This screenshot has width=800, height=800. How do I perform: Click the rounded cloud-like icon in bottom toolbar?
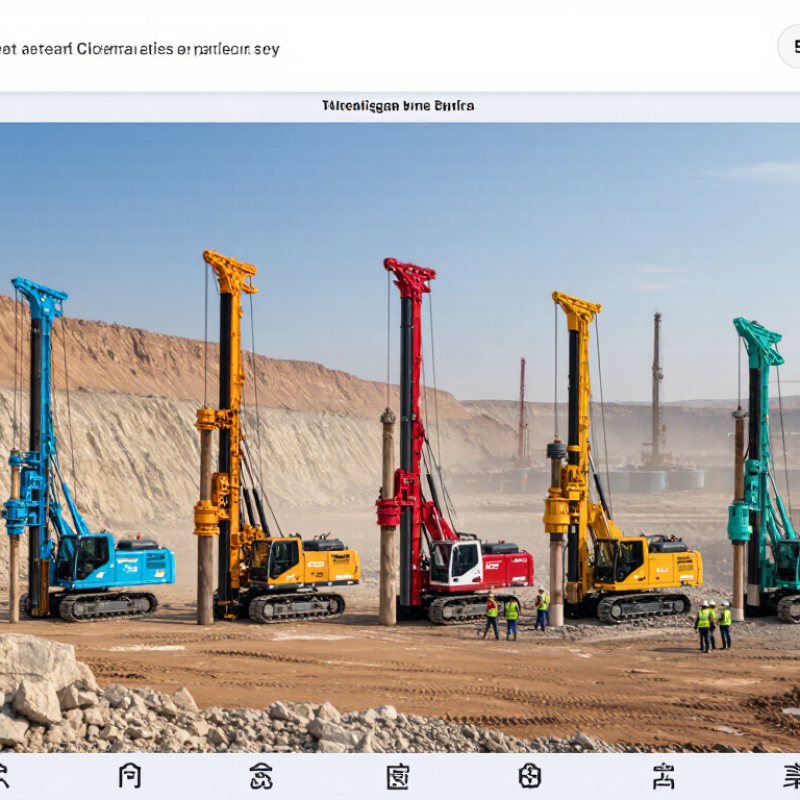[261, 776]
